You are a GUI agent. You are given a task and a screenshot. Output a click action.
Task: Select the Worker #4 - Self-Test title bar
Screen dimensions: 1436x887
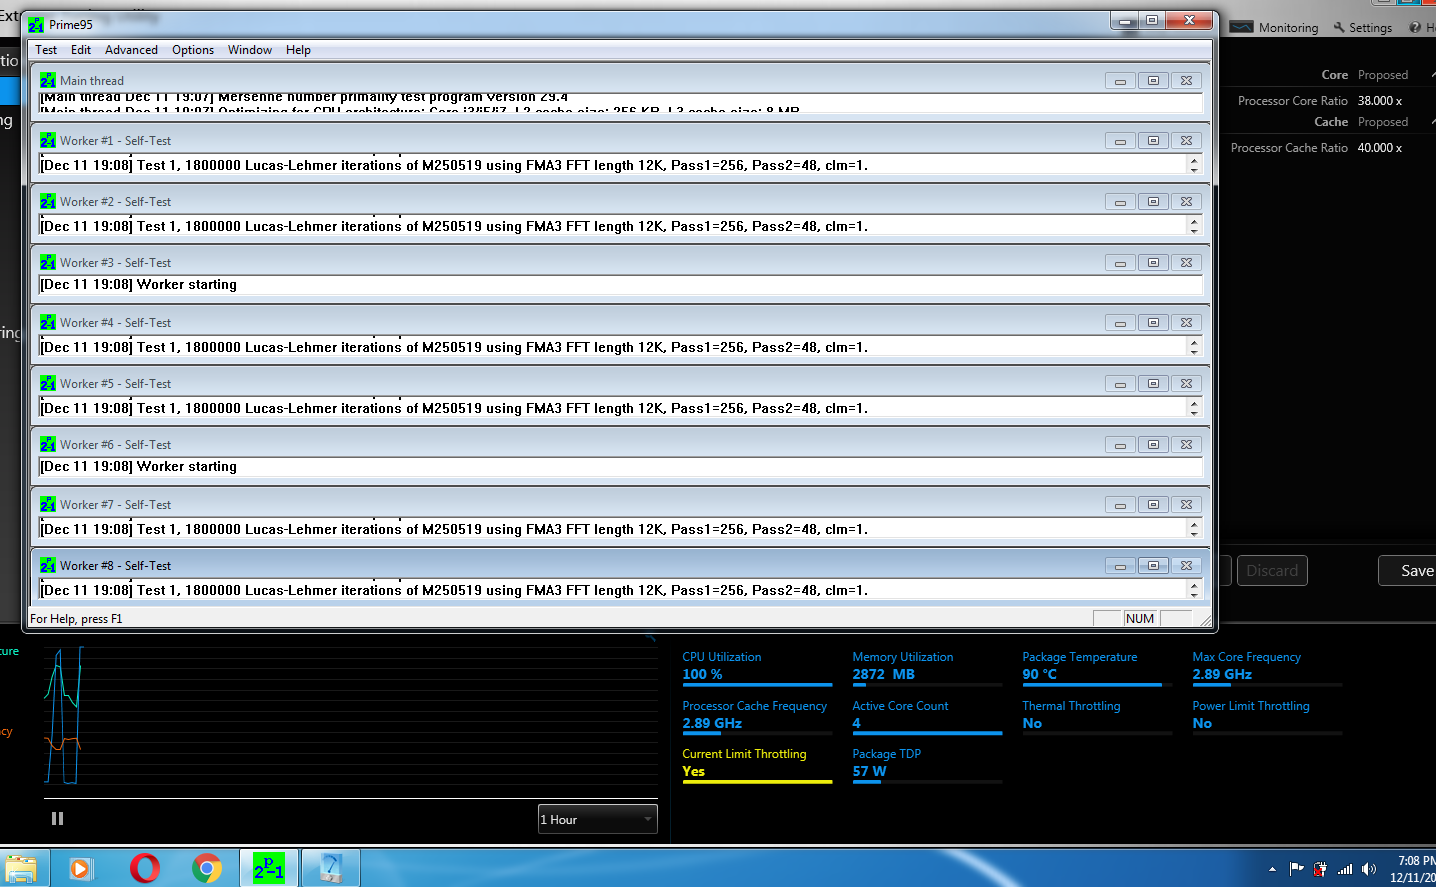[x=620, y=323]
